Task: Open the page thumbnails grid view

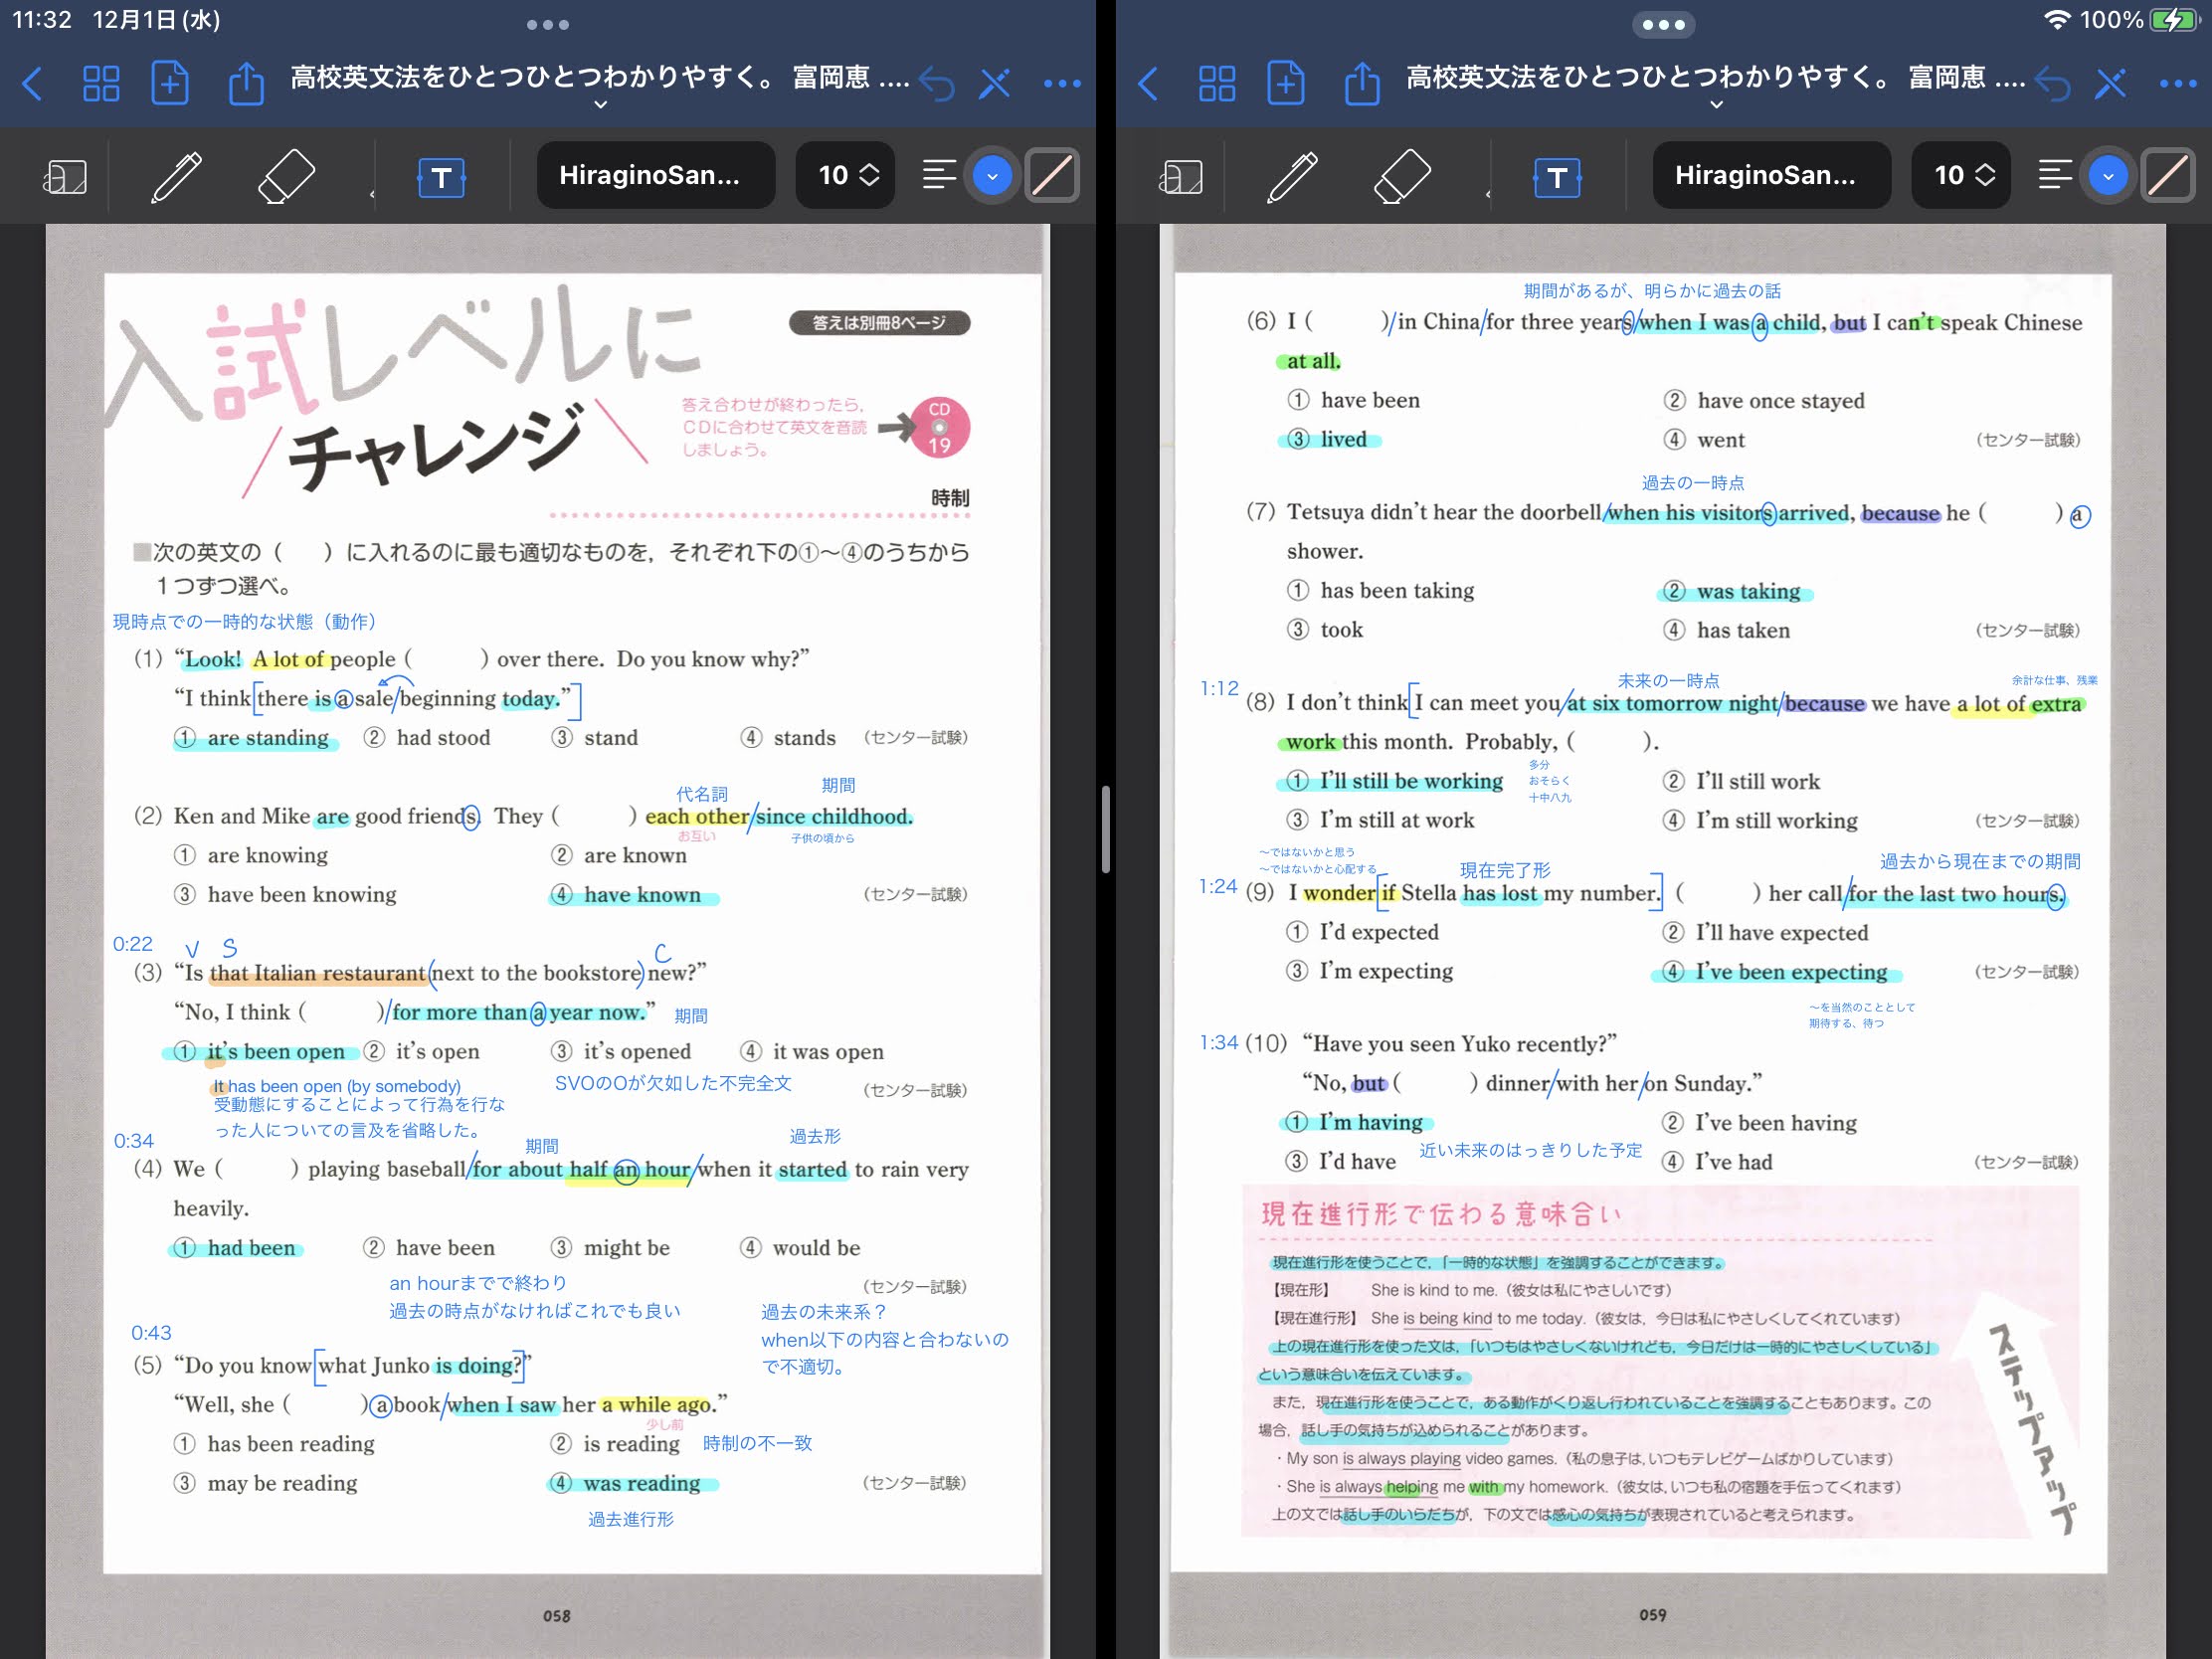Action: (x=100, y=83)
